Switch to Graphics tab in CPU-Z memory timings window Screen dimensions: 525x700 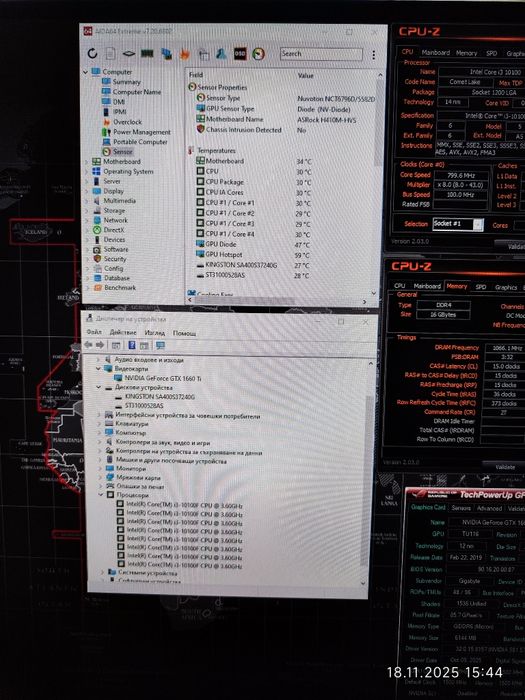(506, 288)
